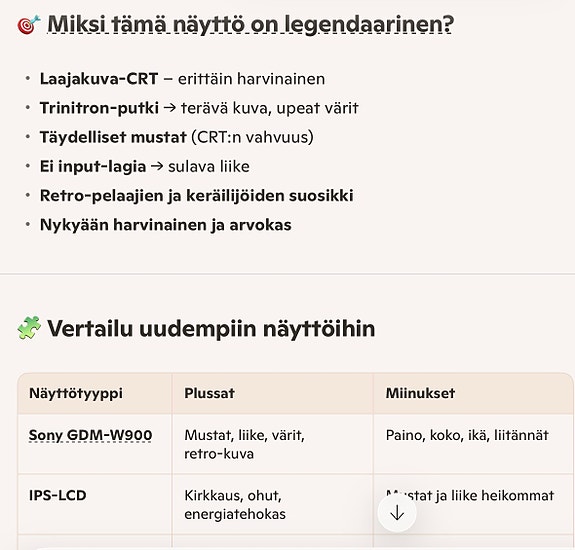The image size is (575, 550).
Task: Open the underlined heading 'Miksi tämä näyttö on legendaarinen?'
Action: click(250, 24)
